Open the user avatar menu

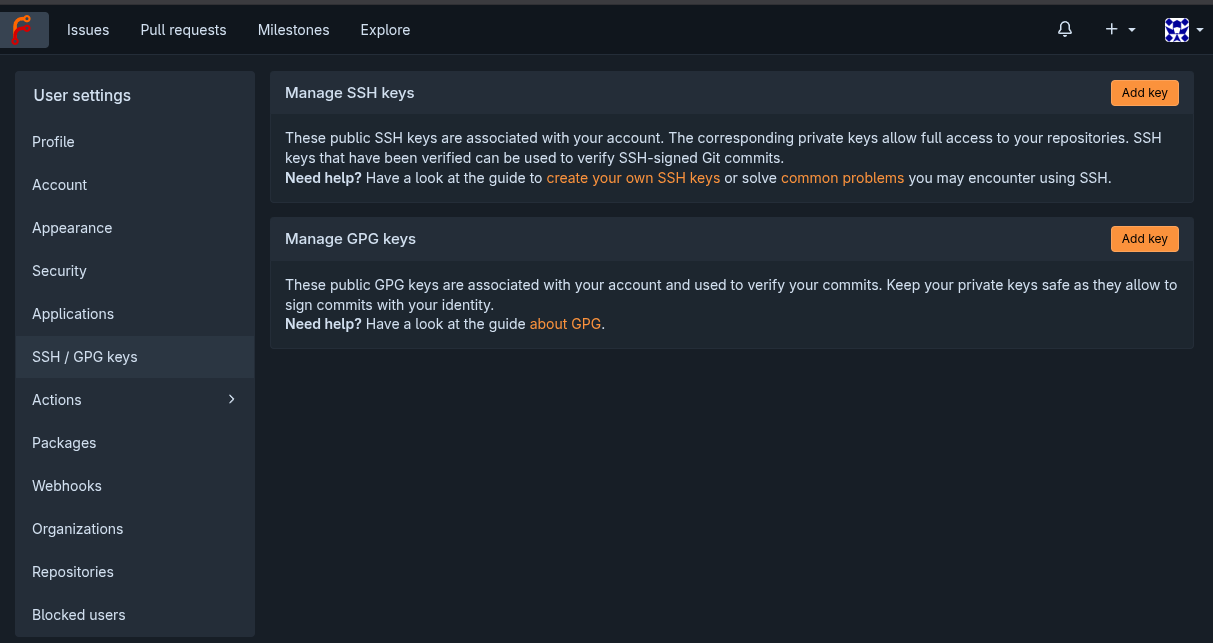tap(1183, 30)
